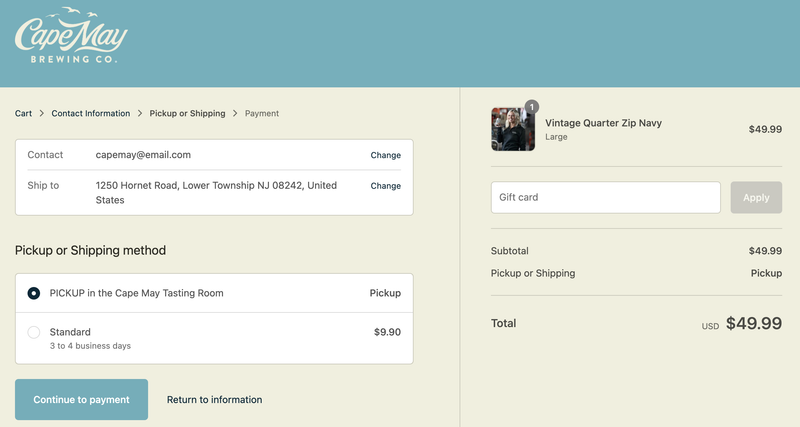This screenshot has height=427, width=800.
Task: Open the Contact Information breadcrumb step
Action: click(x=91, y=113)
